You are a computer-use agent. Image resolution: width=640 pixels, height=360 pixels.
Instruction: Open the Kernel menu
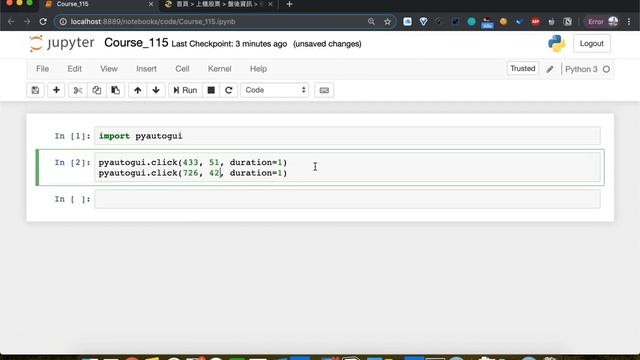pyautogui.click(x=220, y=69)
